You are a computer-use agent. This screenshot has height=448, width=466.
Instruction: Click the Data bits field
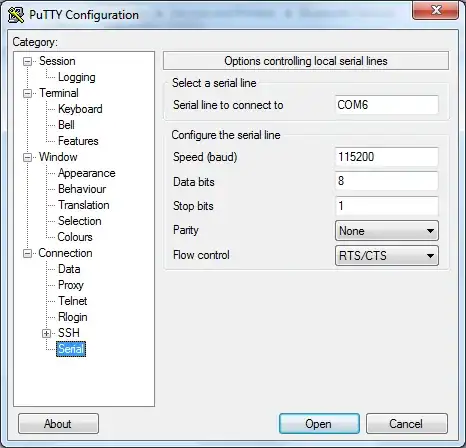pyautogui.click(x=387, y=181)
